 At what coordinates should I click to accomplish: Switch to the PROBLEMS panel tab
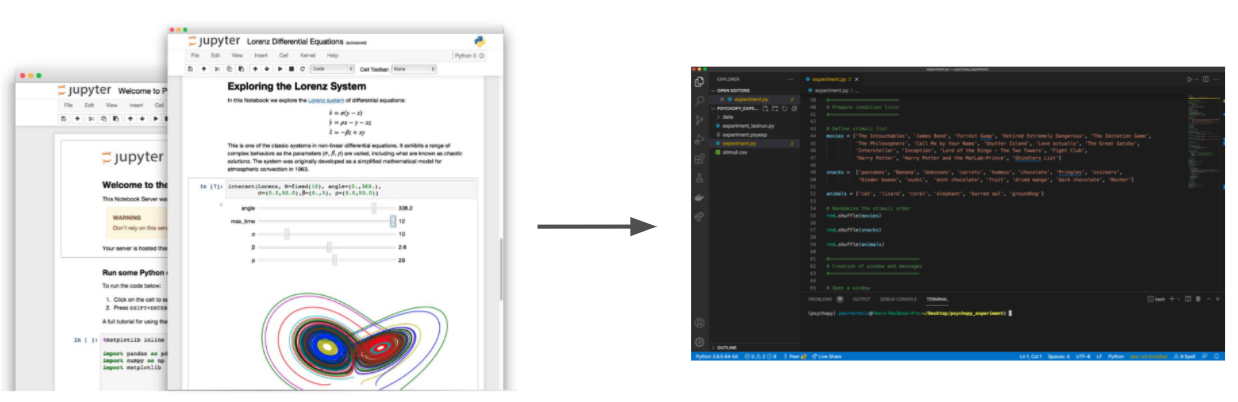coord(820,299)
